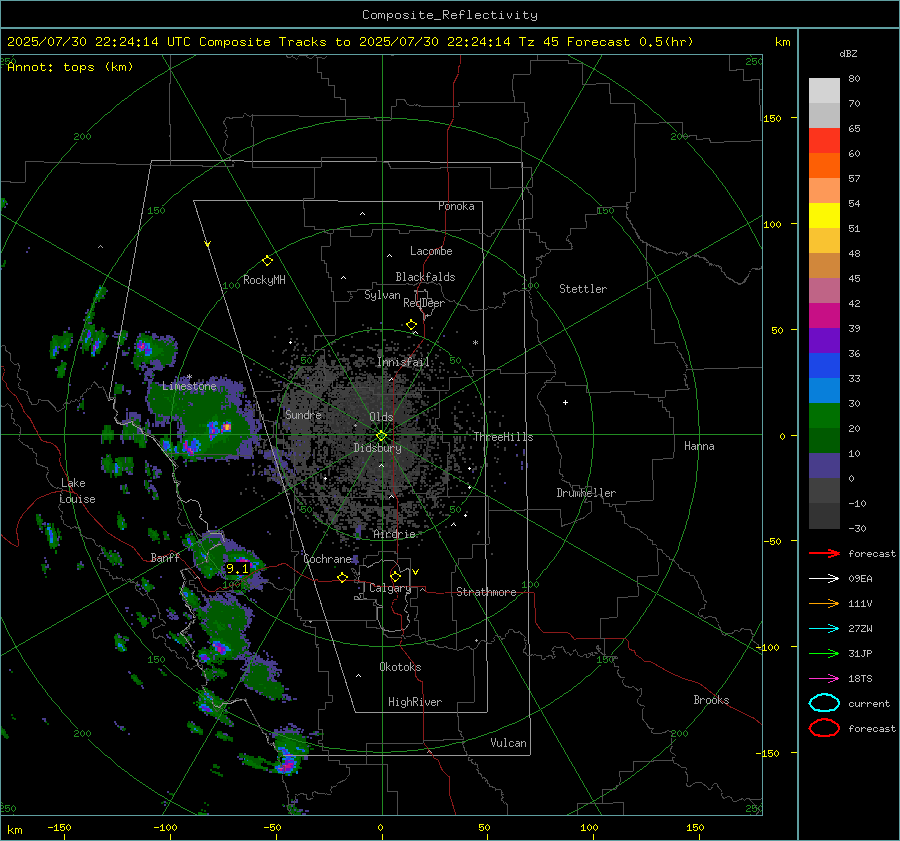The image size is (900, 841).
Task: Click the red forecast arrow in legend
Action: [824, 553]
